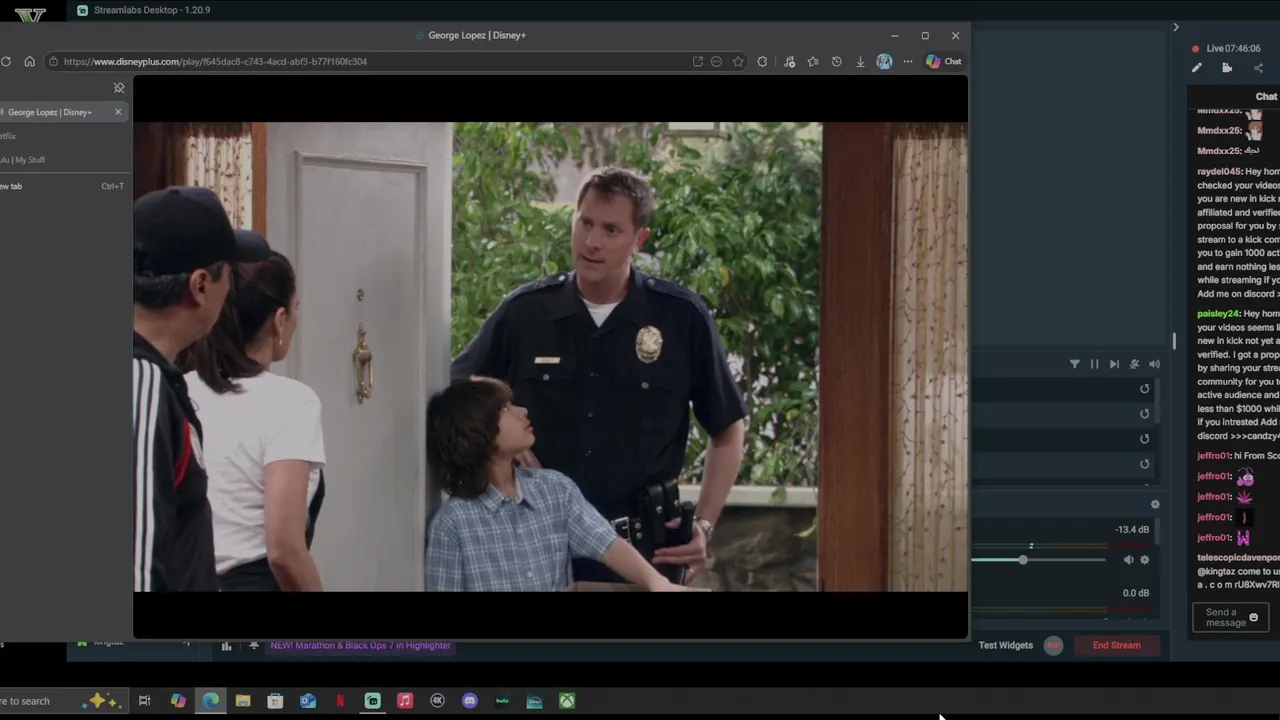Click the edit stream info pencil icon
Image resolution: width=1280 pixels, height=720 pixels.
click(x=1196, y=68)
